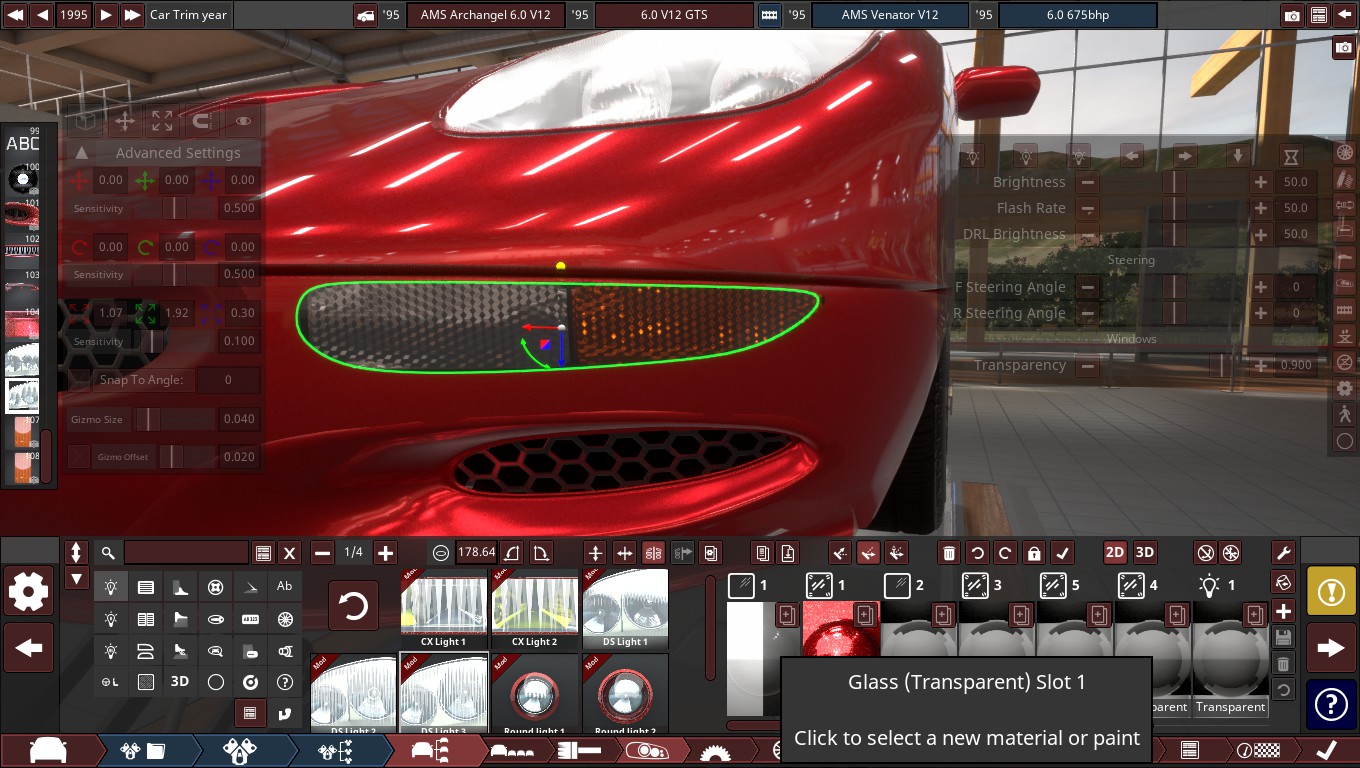Collapse the Advanced Settings panel
This screenshot has width=1360, height=768.
[82, 153]
